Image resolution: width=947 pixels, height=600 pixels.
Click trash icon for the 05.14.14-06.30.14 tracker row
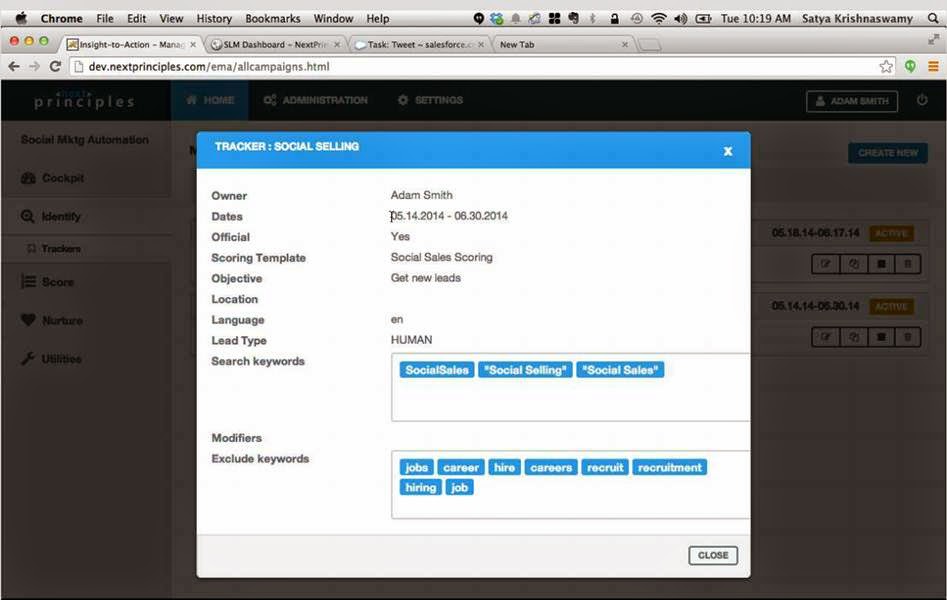click(908, 337)
